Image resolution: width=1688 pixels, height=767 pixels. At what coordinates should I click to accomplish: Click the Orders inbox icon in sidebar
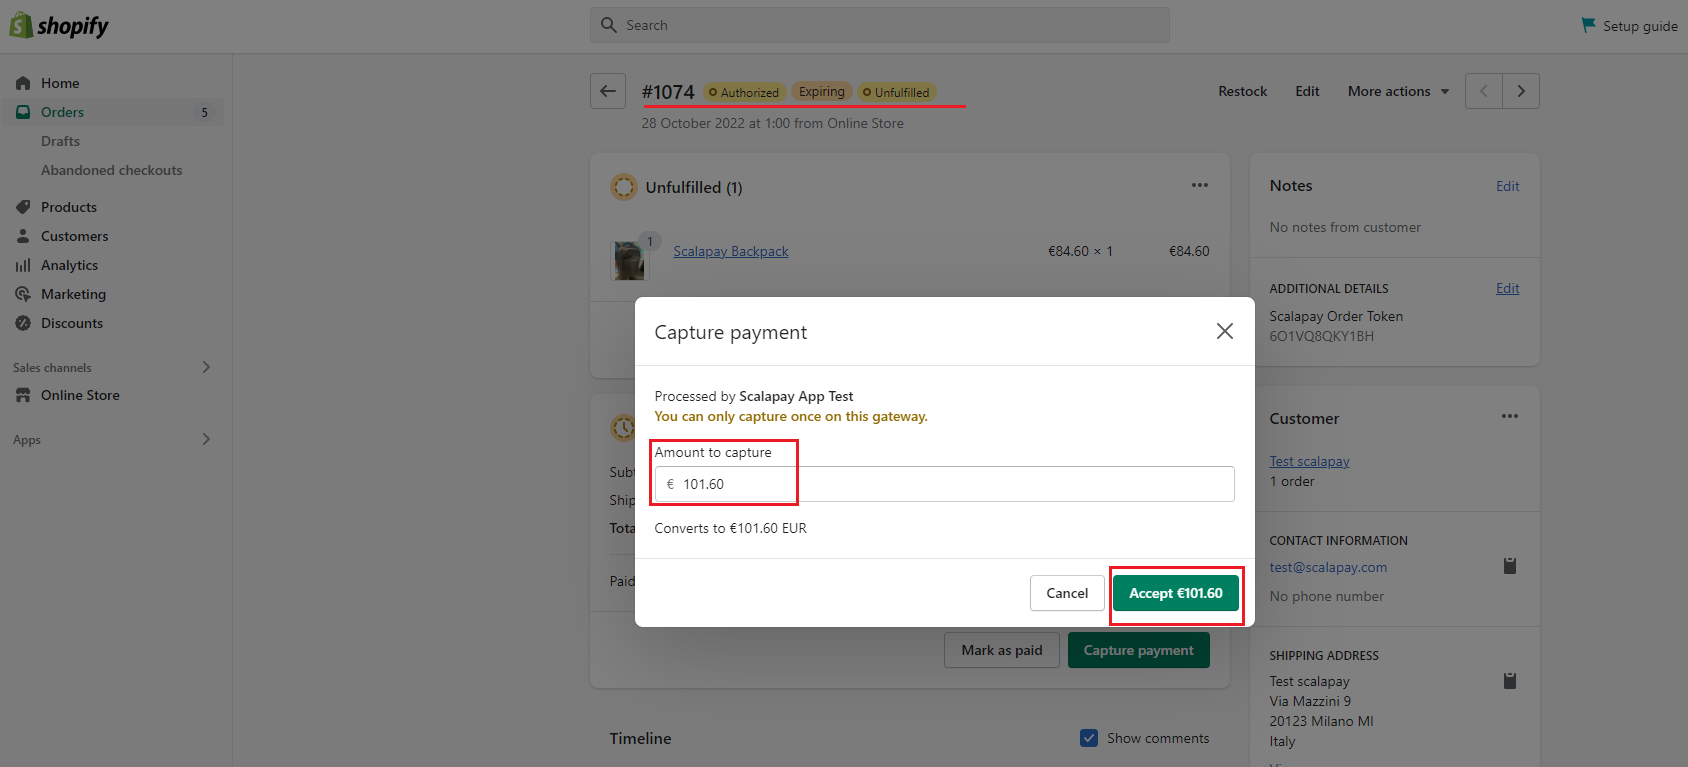pyautogui.click(x=23, y=112)
